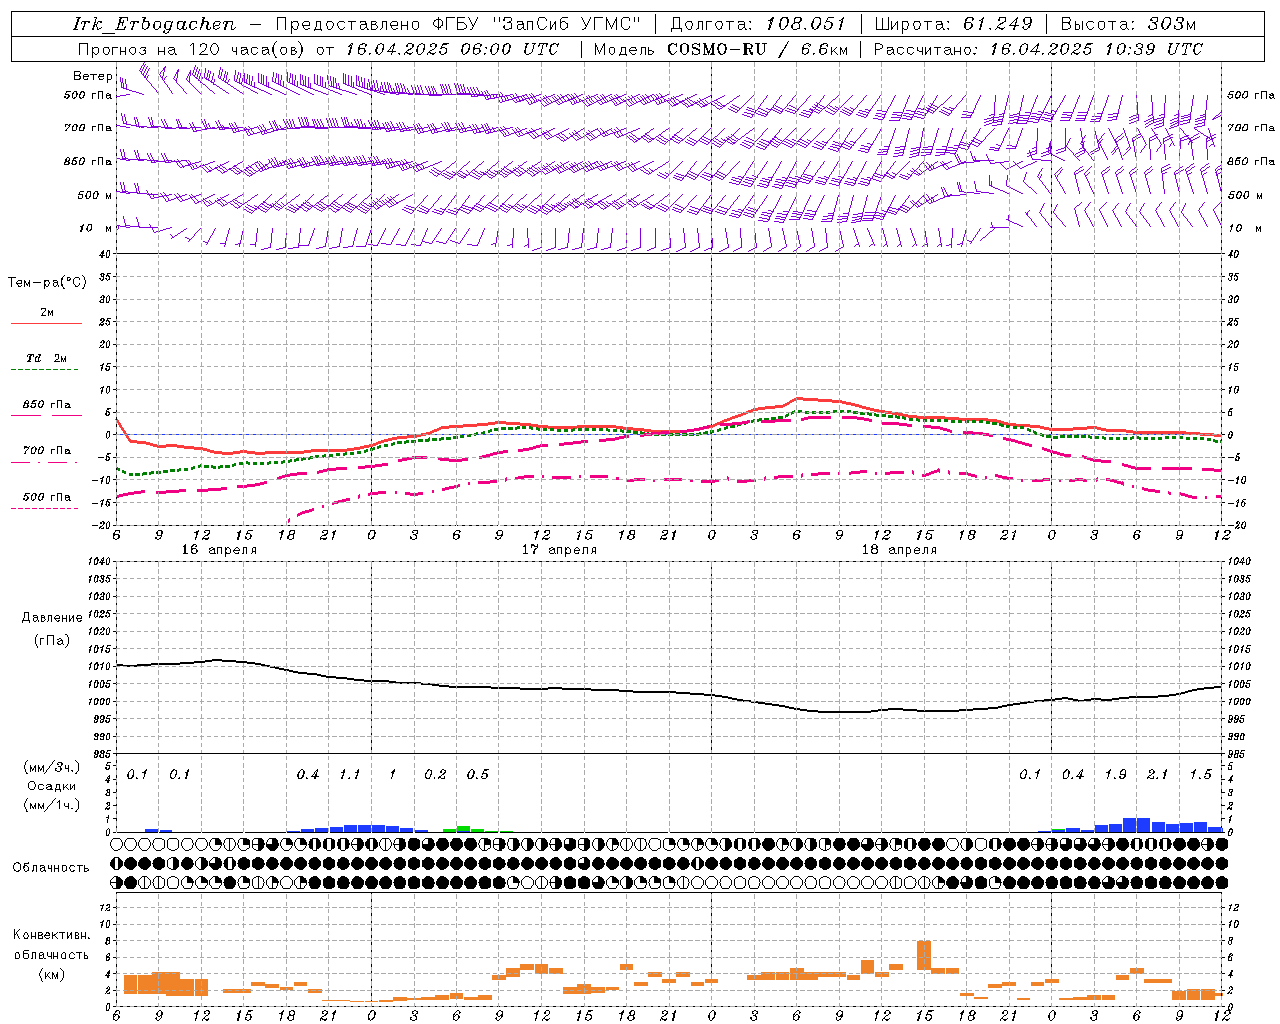
Task: Click the 17 апреля date label
Action: click(x=559, y=550)
